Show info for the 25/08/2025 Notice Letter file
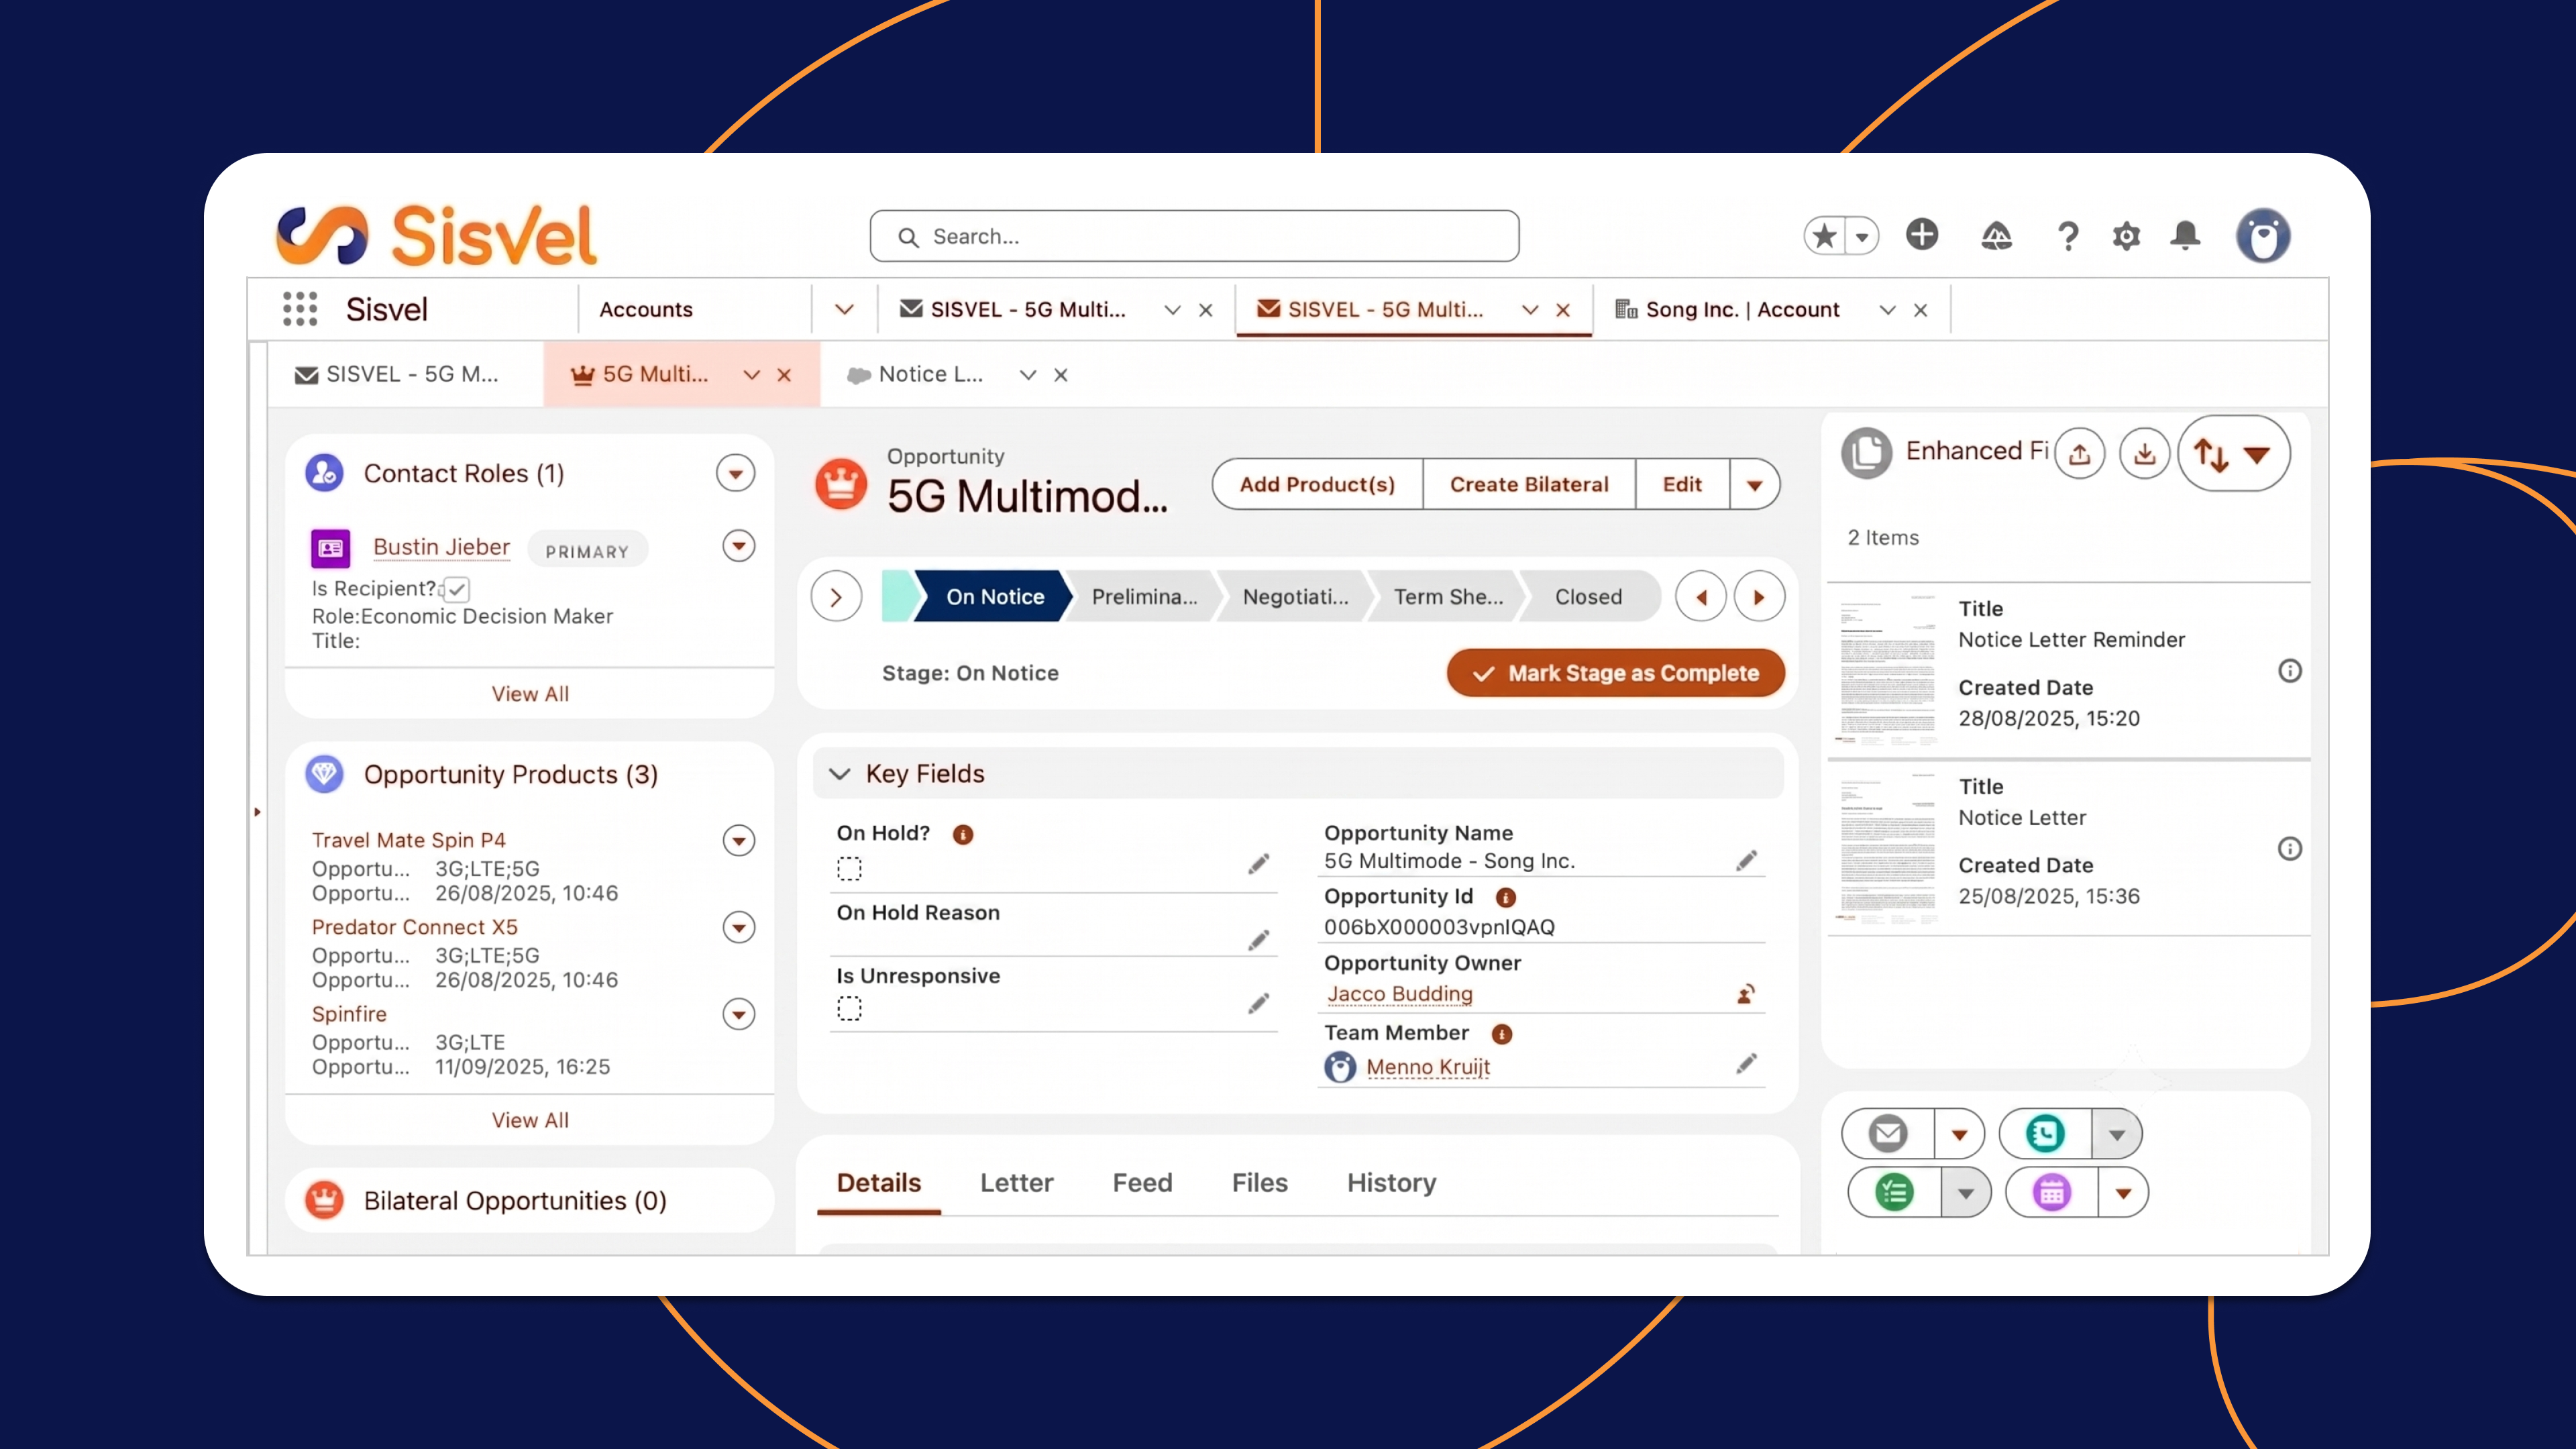The image size is (2576, 1449). pos(2290,849)
